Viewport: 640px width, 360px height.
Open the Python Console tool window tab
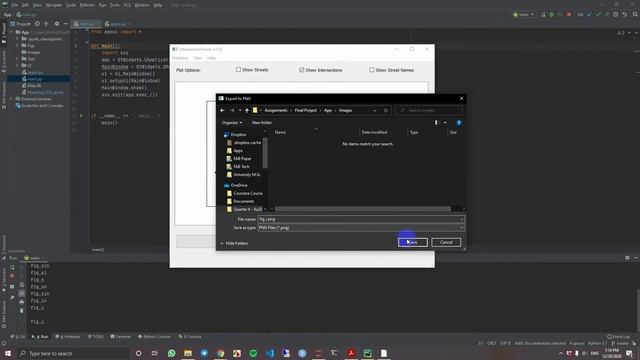pos(154,337)
